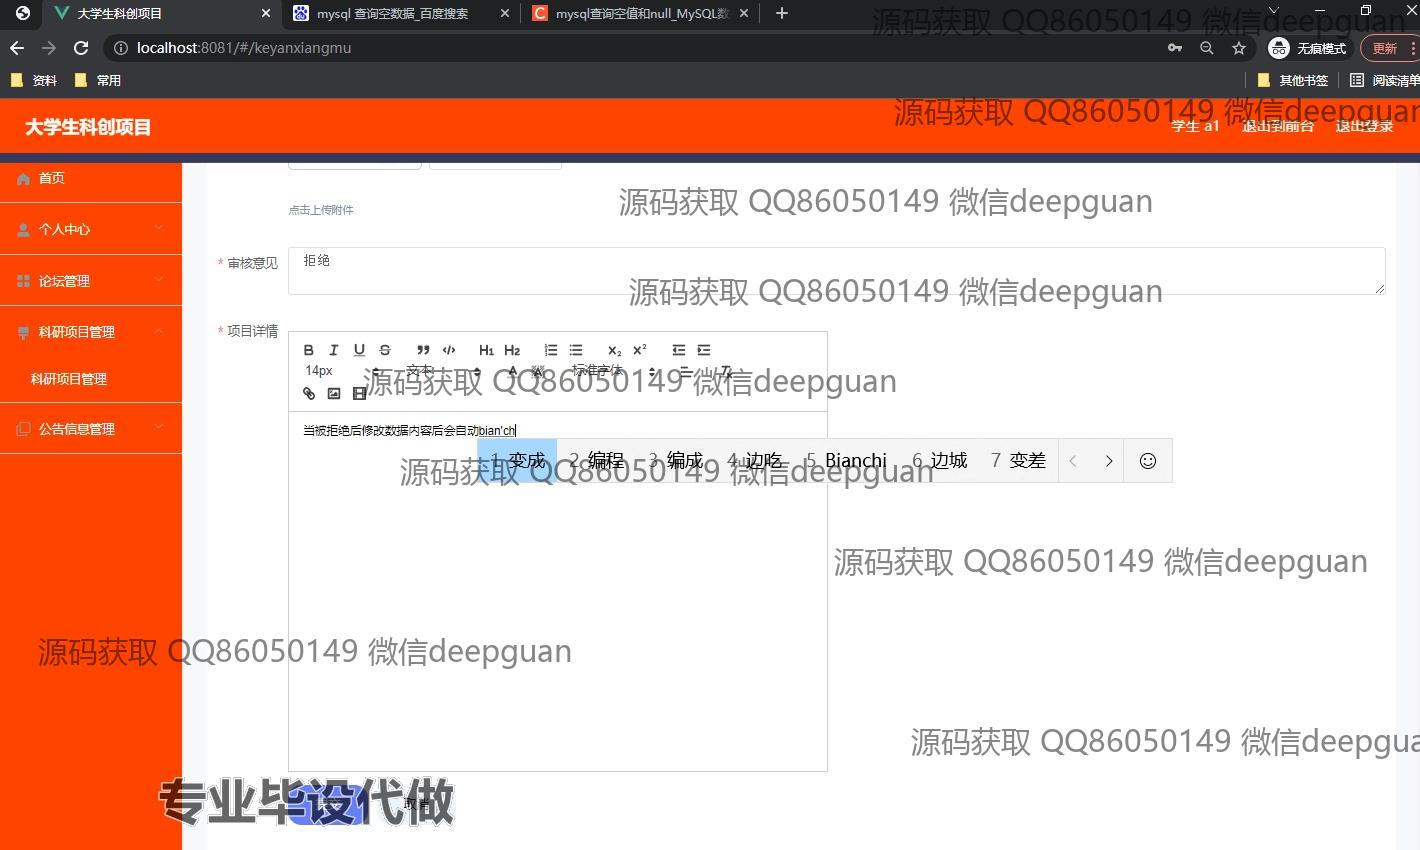1420x850 pixels.
Task: Apply italic formatting in the editor
Action: click(334, 350)
